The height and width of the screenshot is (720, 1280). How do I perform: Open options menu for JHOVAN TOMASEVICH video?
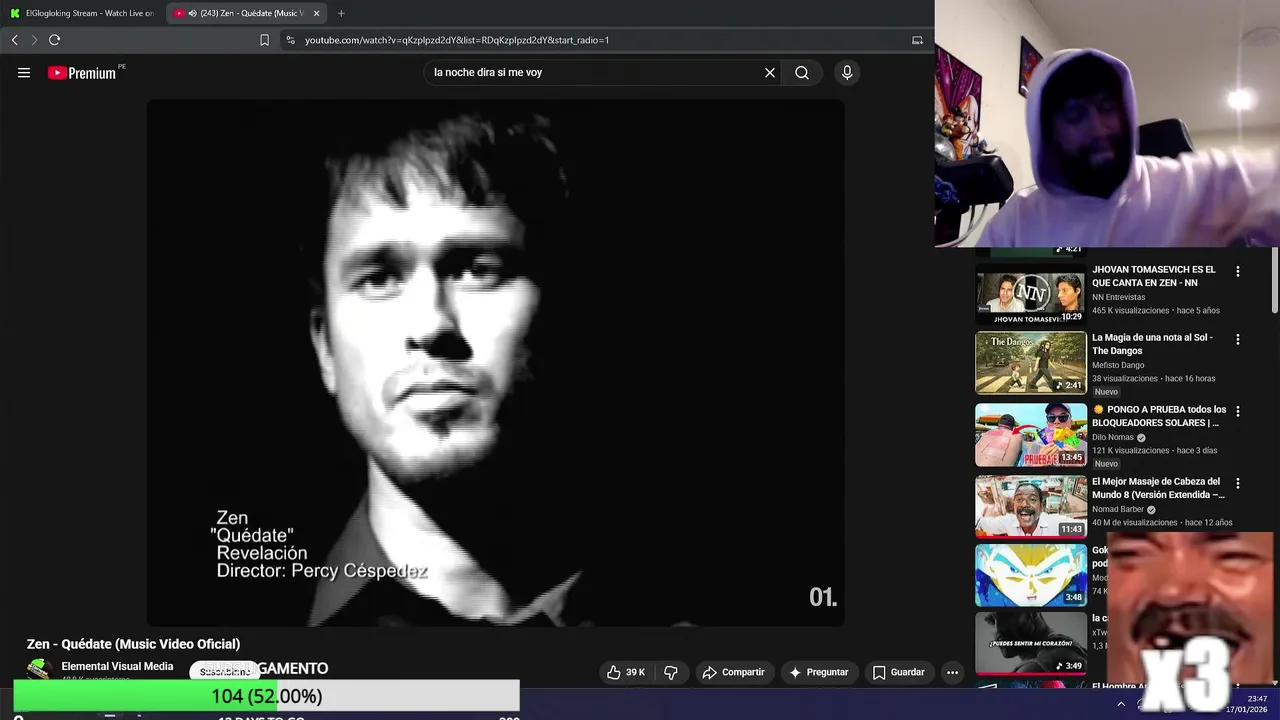(1238, 271)
